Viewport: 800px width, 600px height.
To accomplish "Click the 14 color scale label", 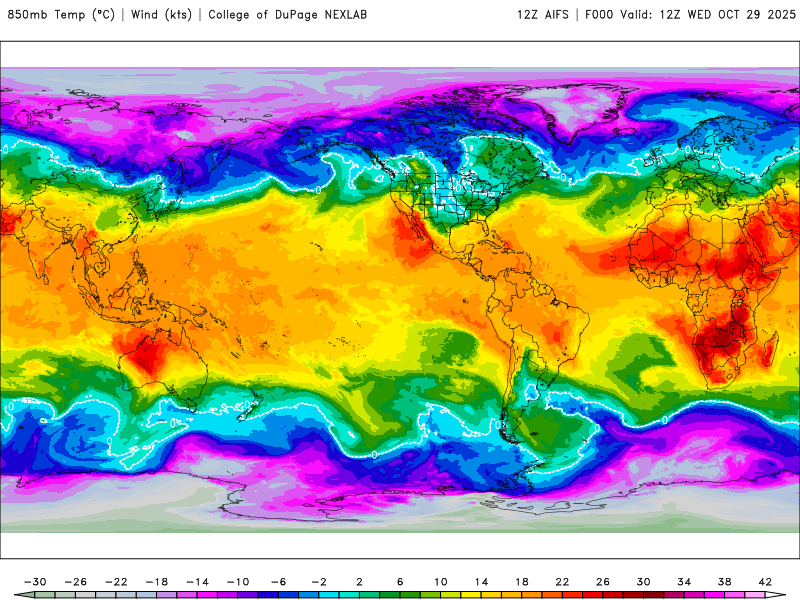I will [x=481, y=582].
